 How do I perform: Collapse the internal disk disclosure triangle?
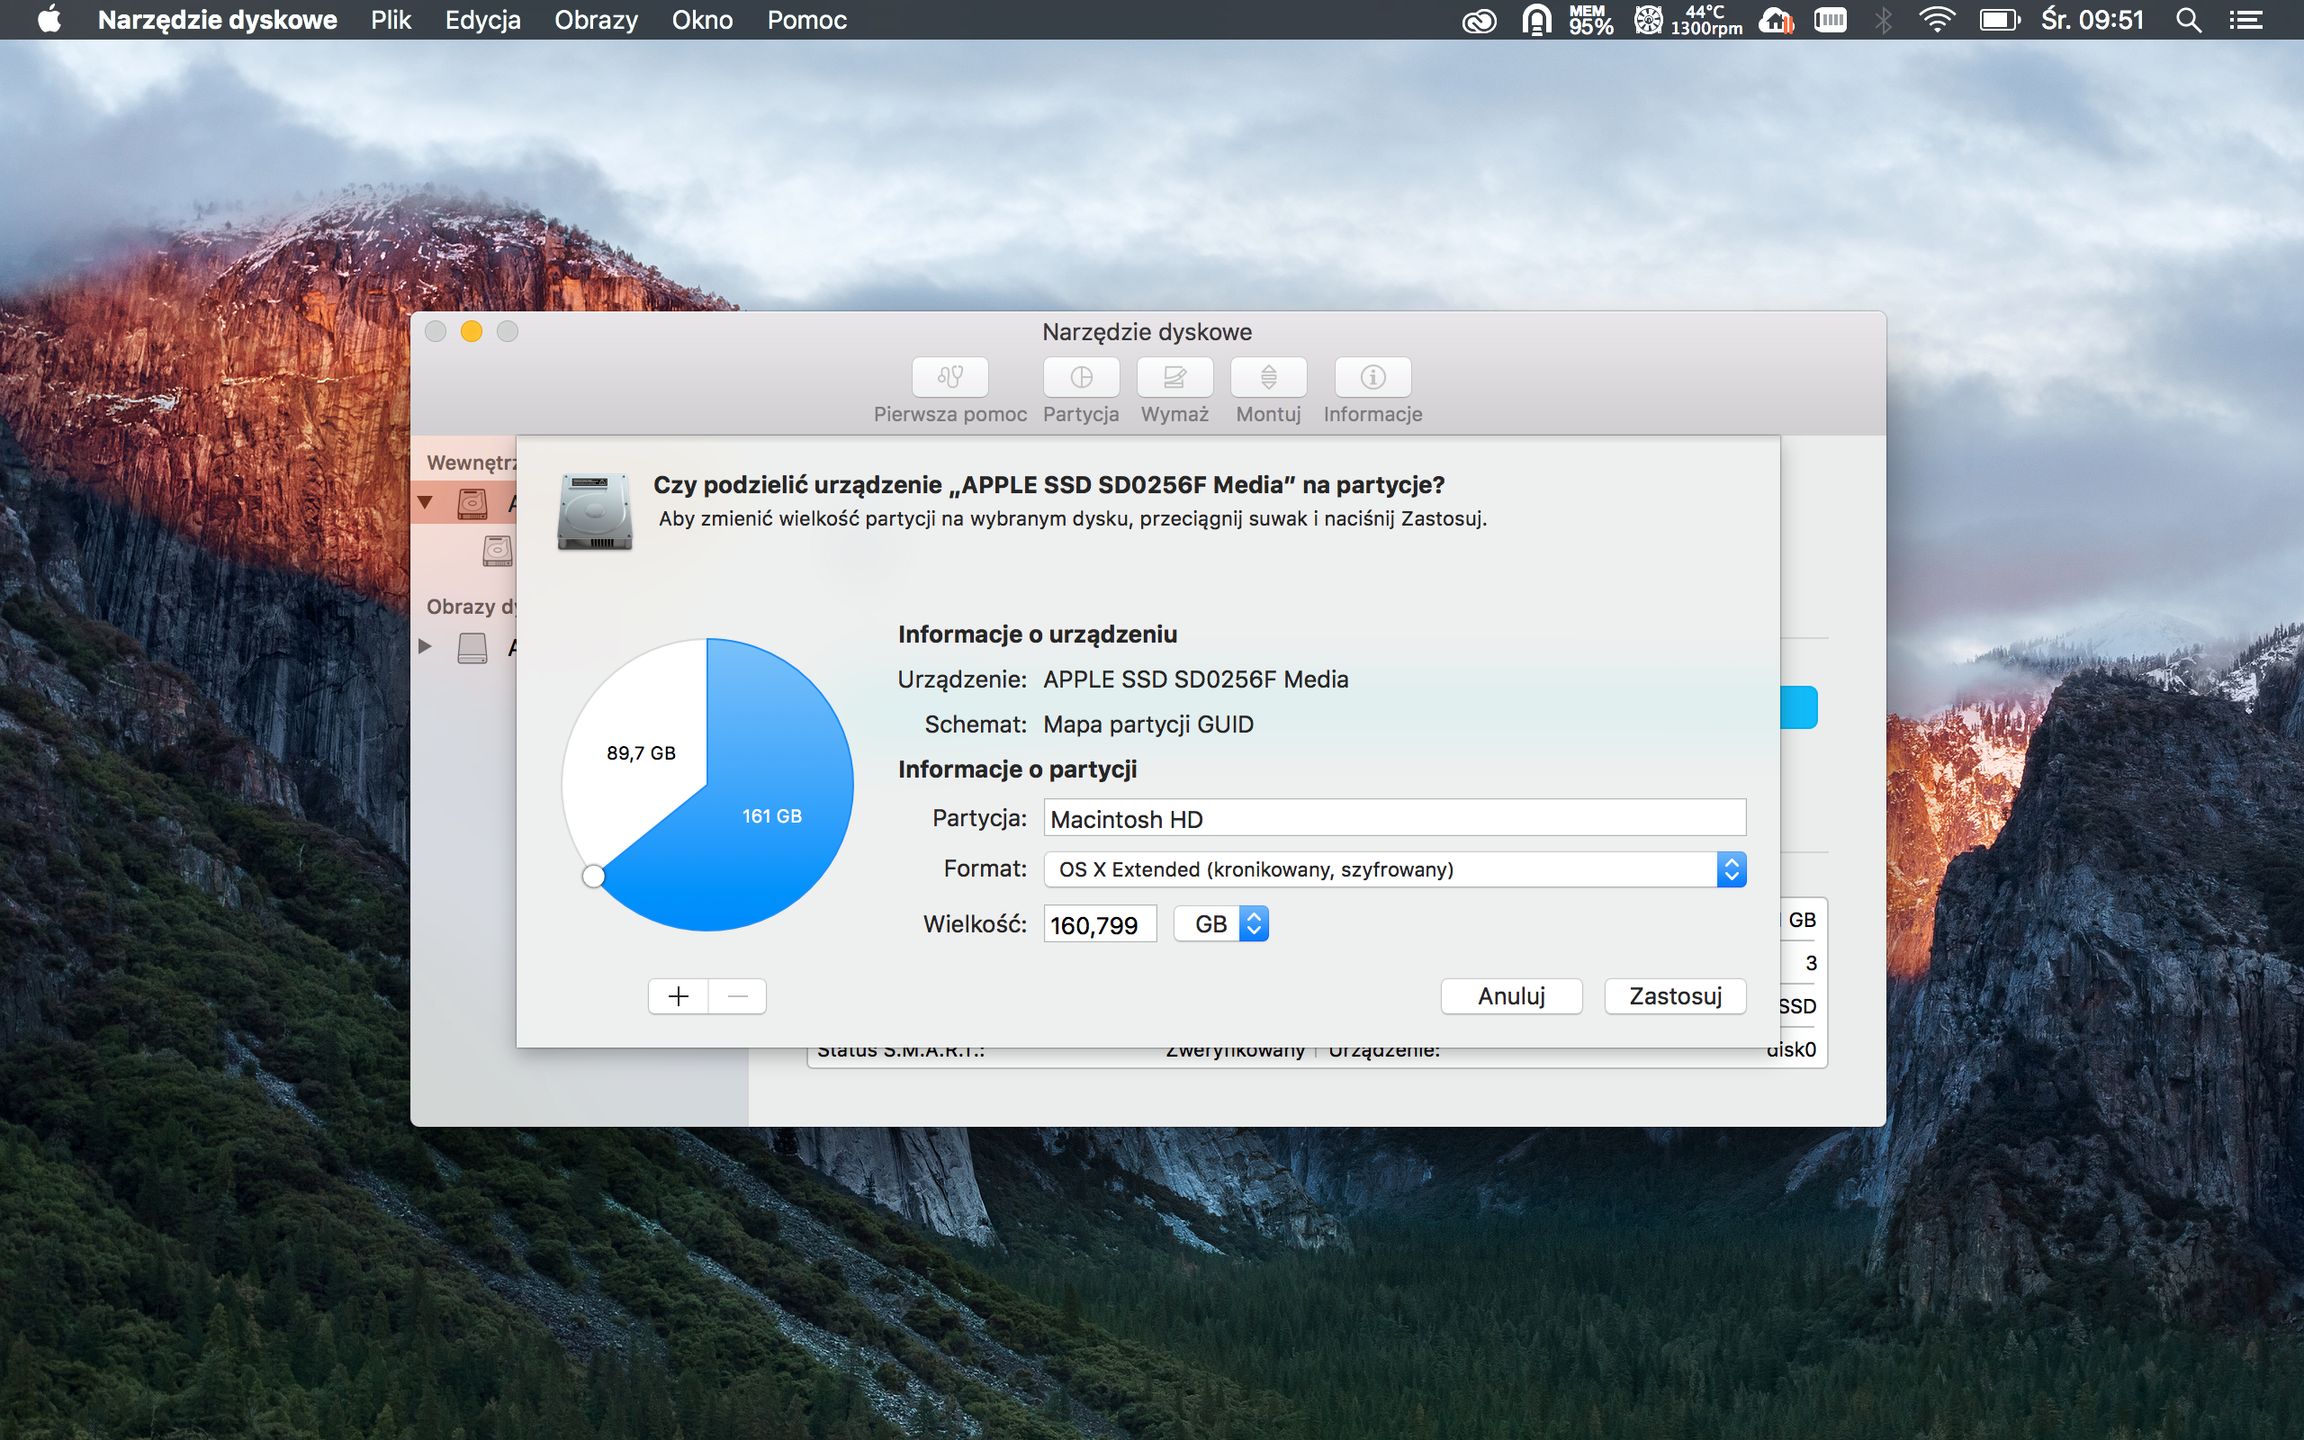point(425,502)
